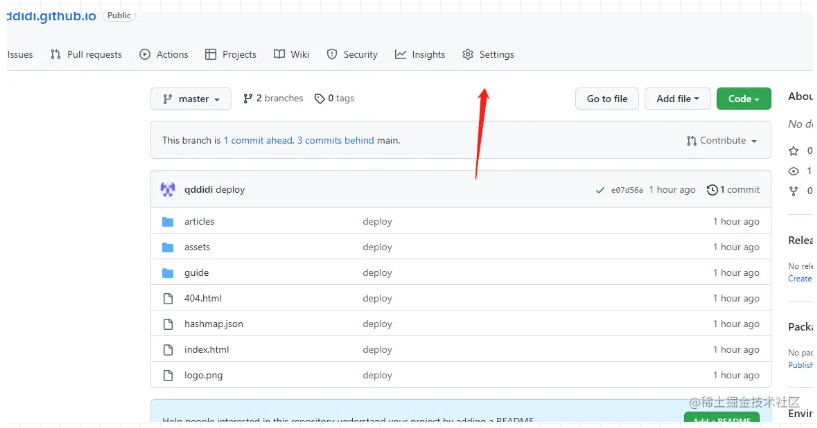Click the logo.png file icon
Screen dimensions: 817x428
tap(168, 375)
